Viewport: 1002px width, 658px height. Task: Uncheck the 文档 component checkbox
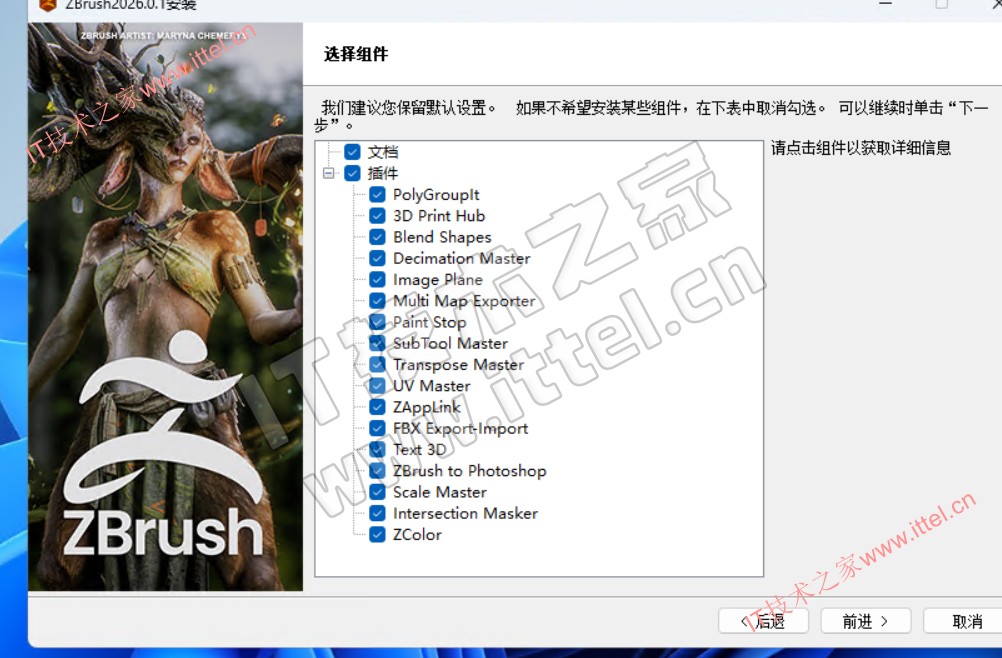click(x=352, y=152)
